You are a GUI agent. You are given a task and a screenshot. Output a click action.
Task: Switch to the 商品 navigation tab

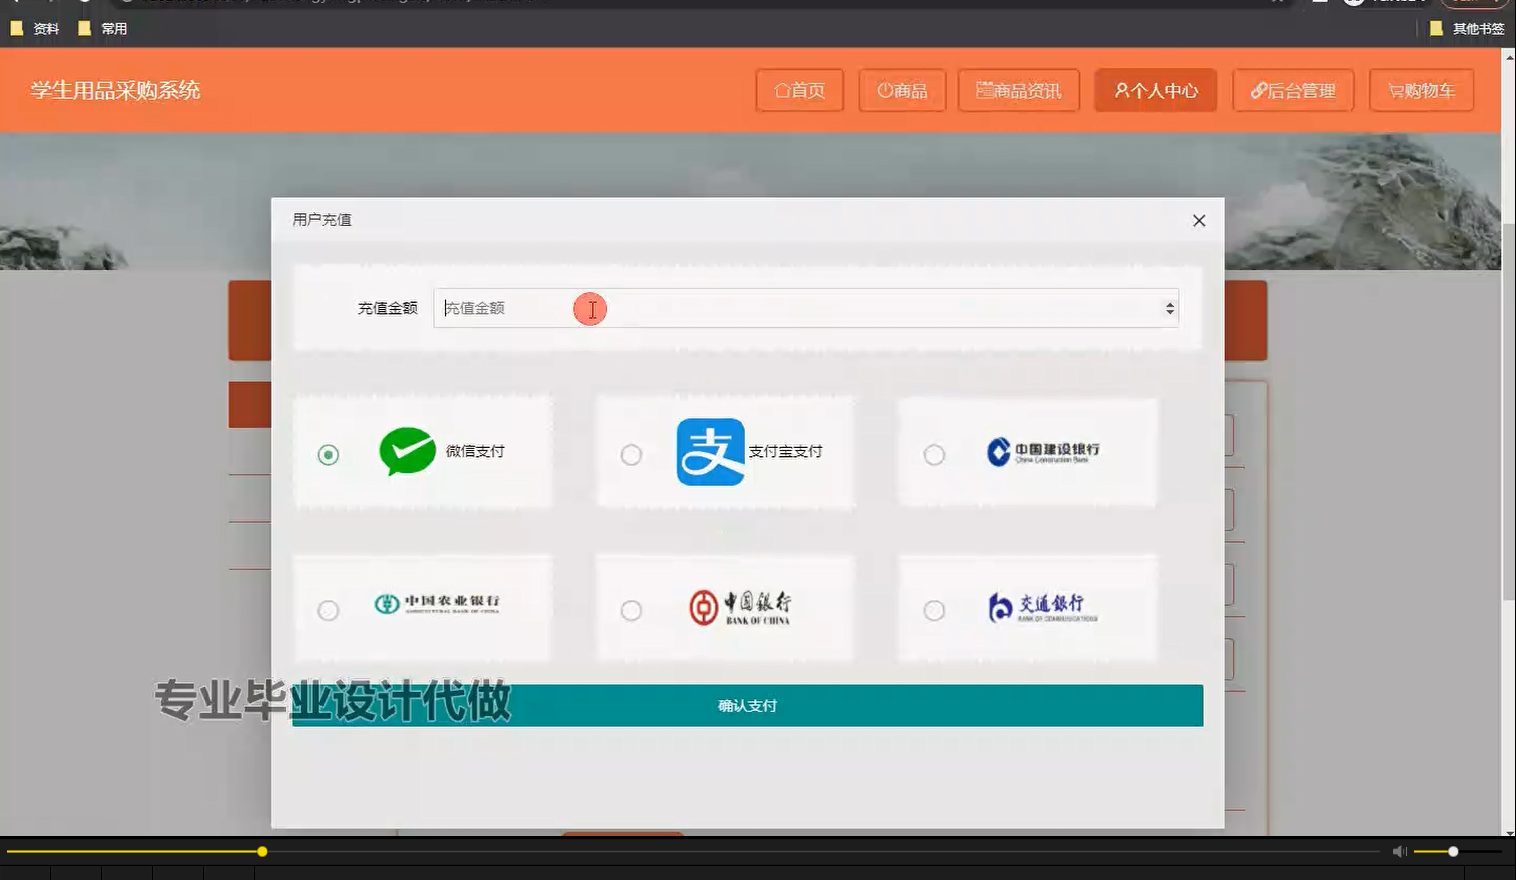[902, 90]
